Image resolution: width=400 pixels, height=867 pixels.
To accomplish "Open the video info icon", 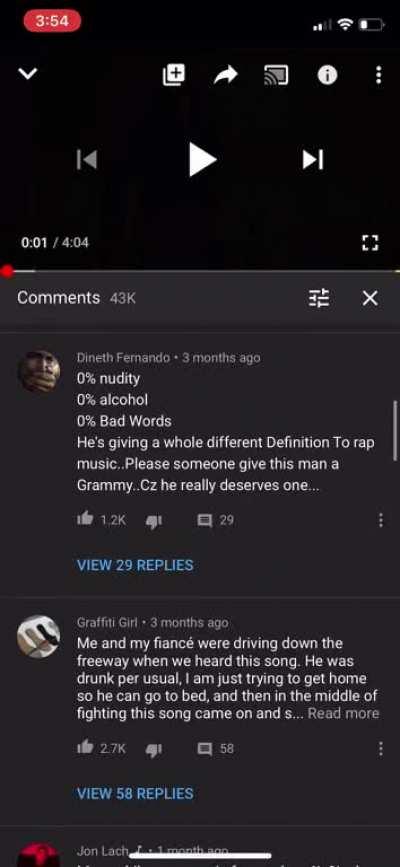I will (328, 75).
